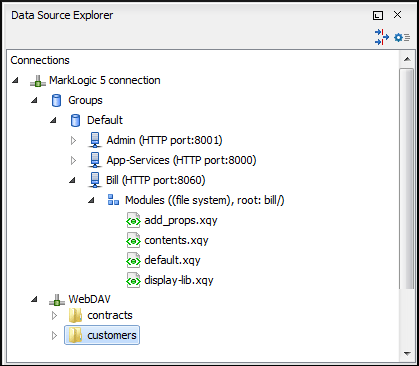The image size is (419, 366).
Task: Open display-lib.xqy file
Action: coord(179,280)
